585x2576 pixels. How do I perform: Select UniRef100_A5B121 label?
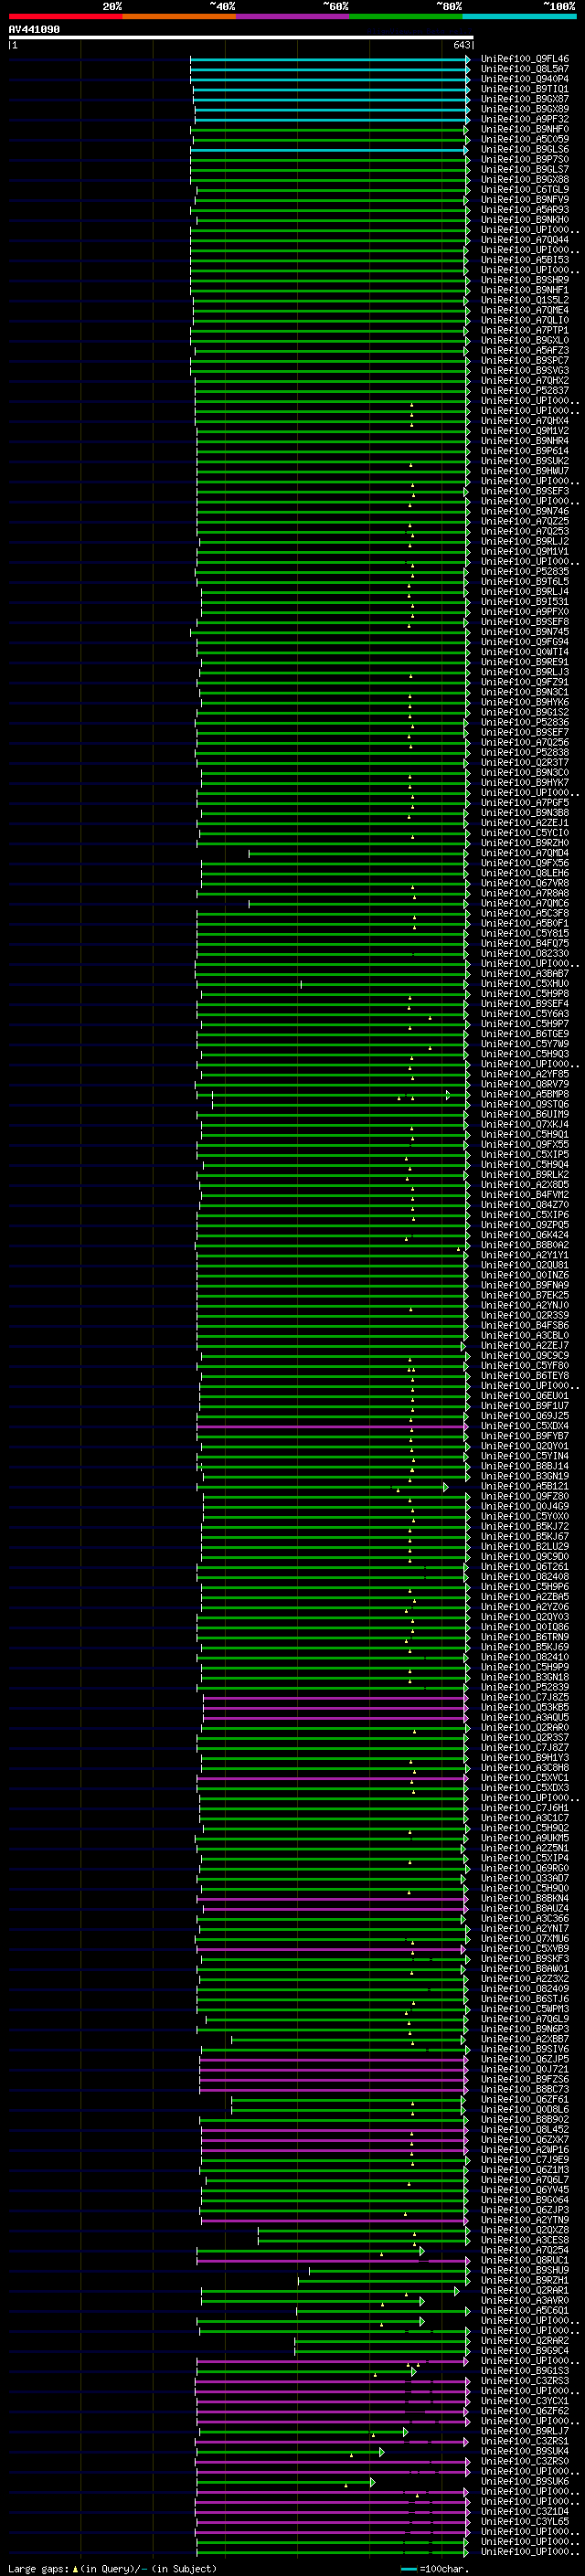(525, 1486)
